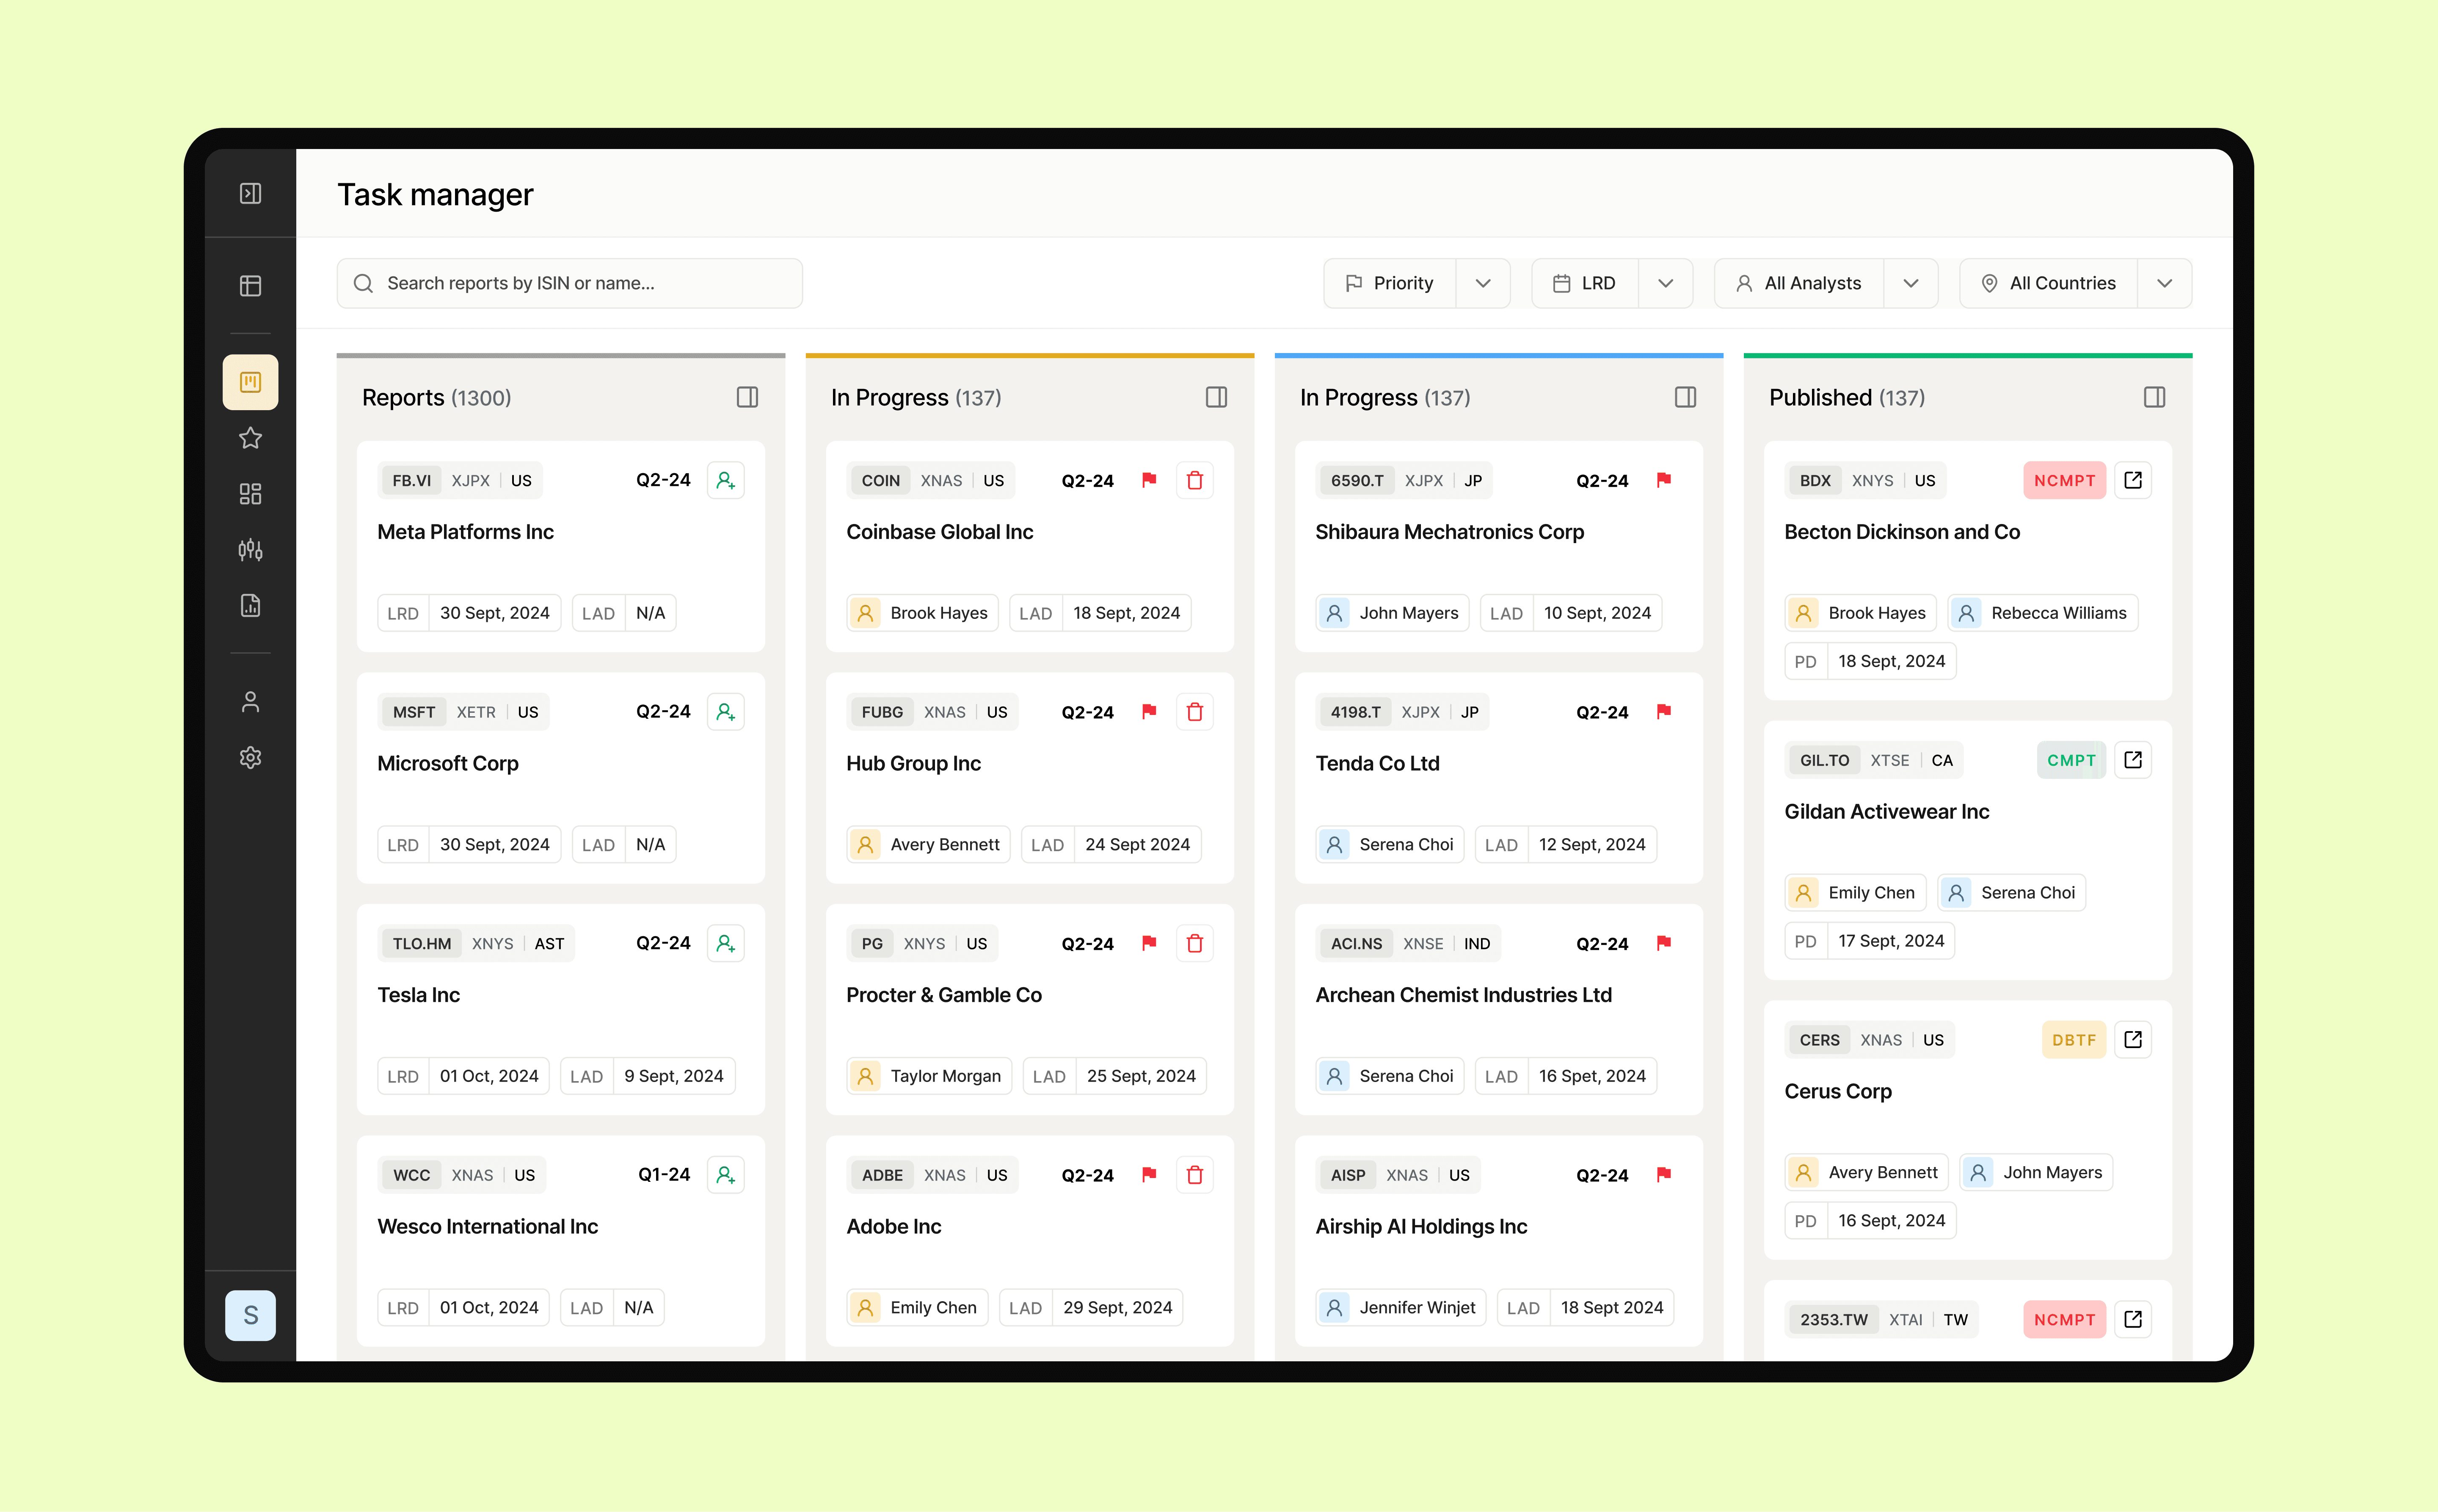This screenshot has width=2438, height=1512.
Task: Open settings gear icon in sidebar
Action: [x=250, y=758]
